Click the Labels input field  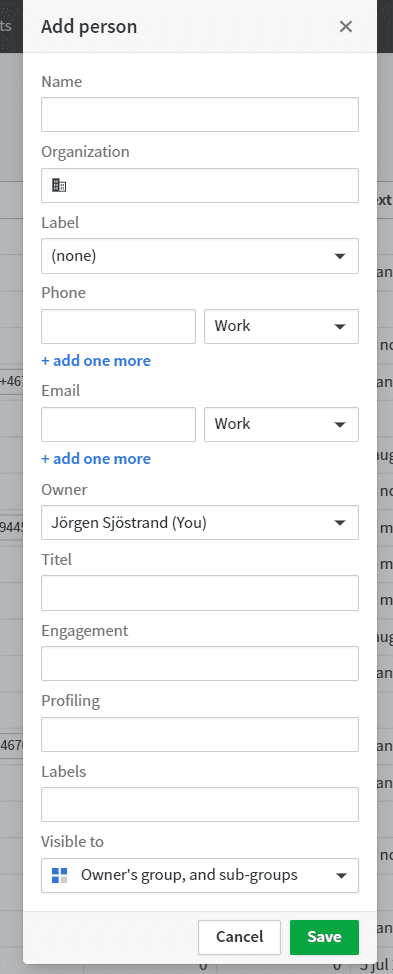200,805
